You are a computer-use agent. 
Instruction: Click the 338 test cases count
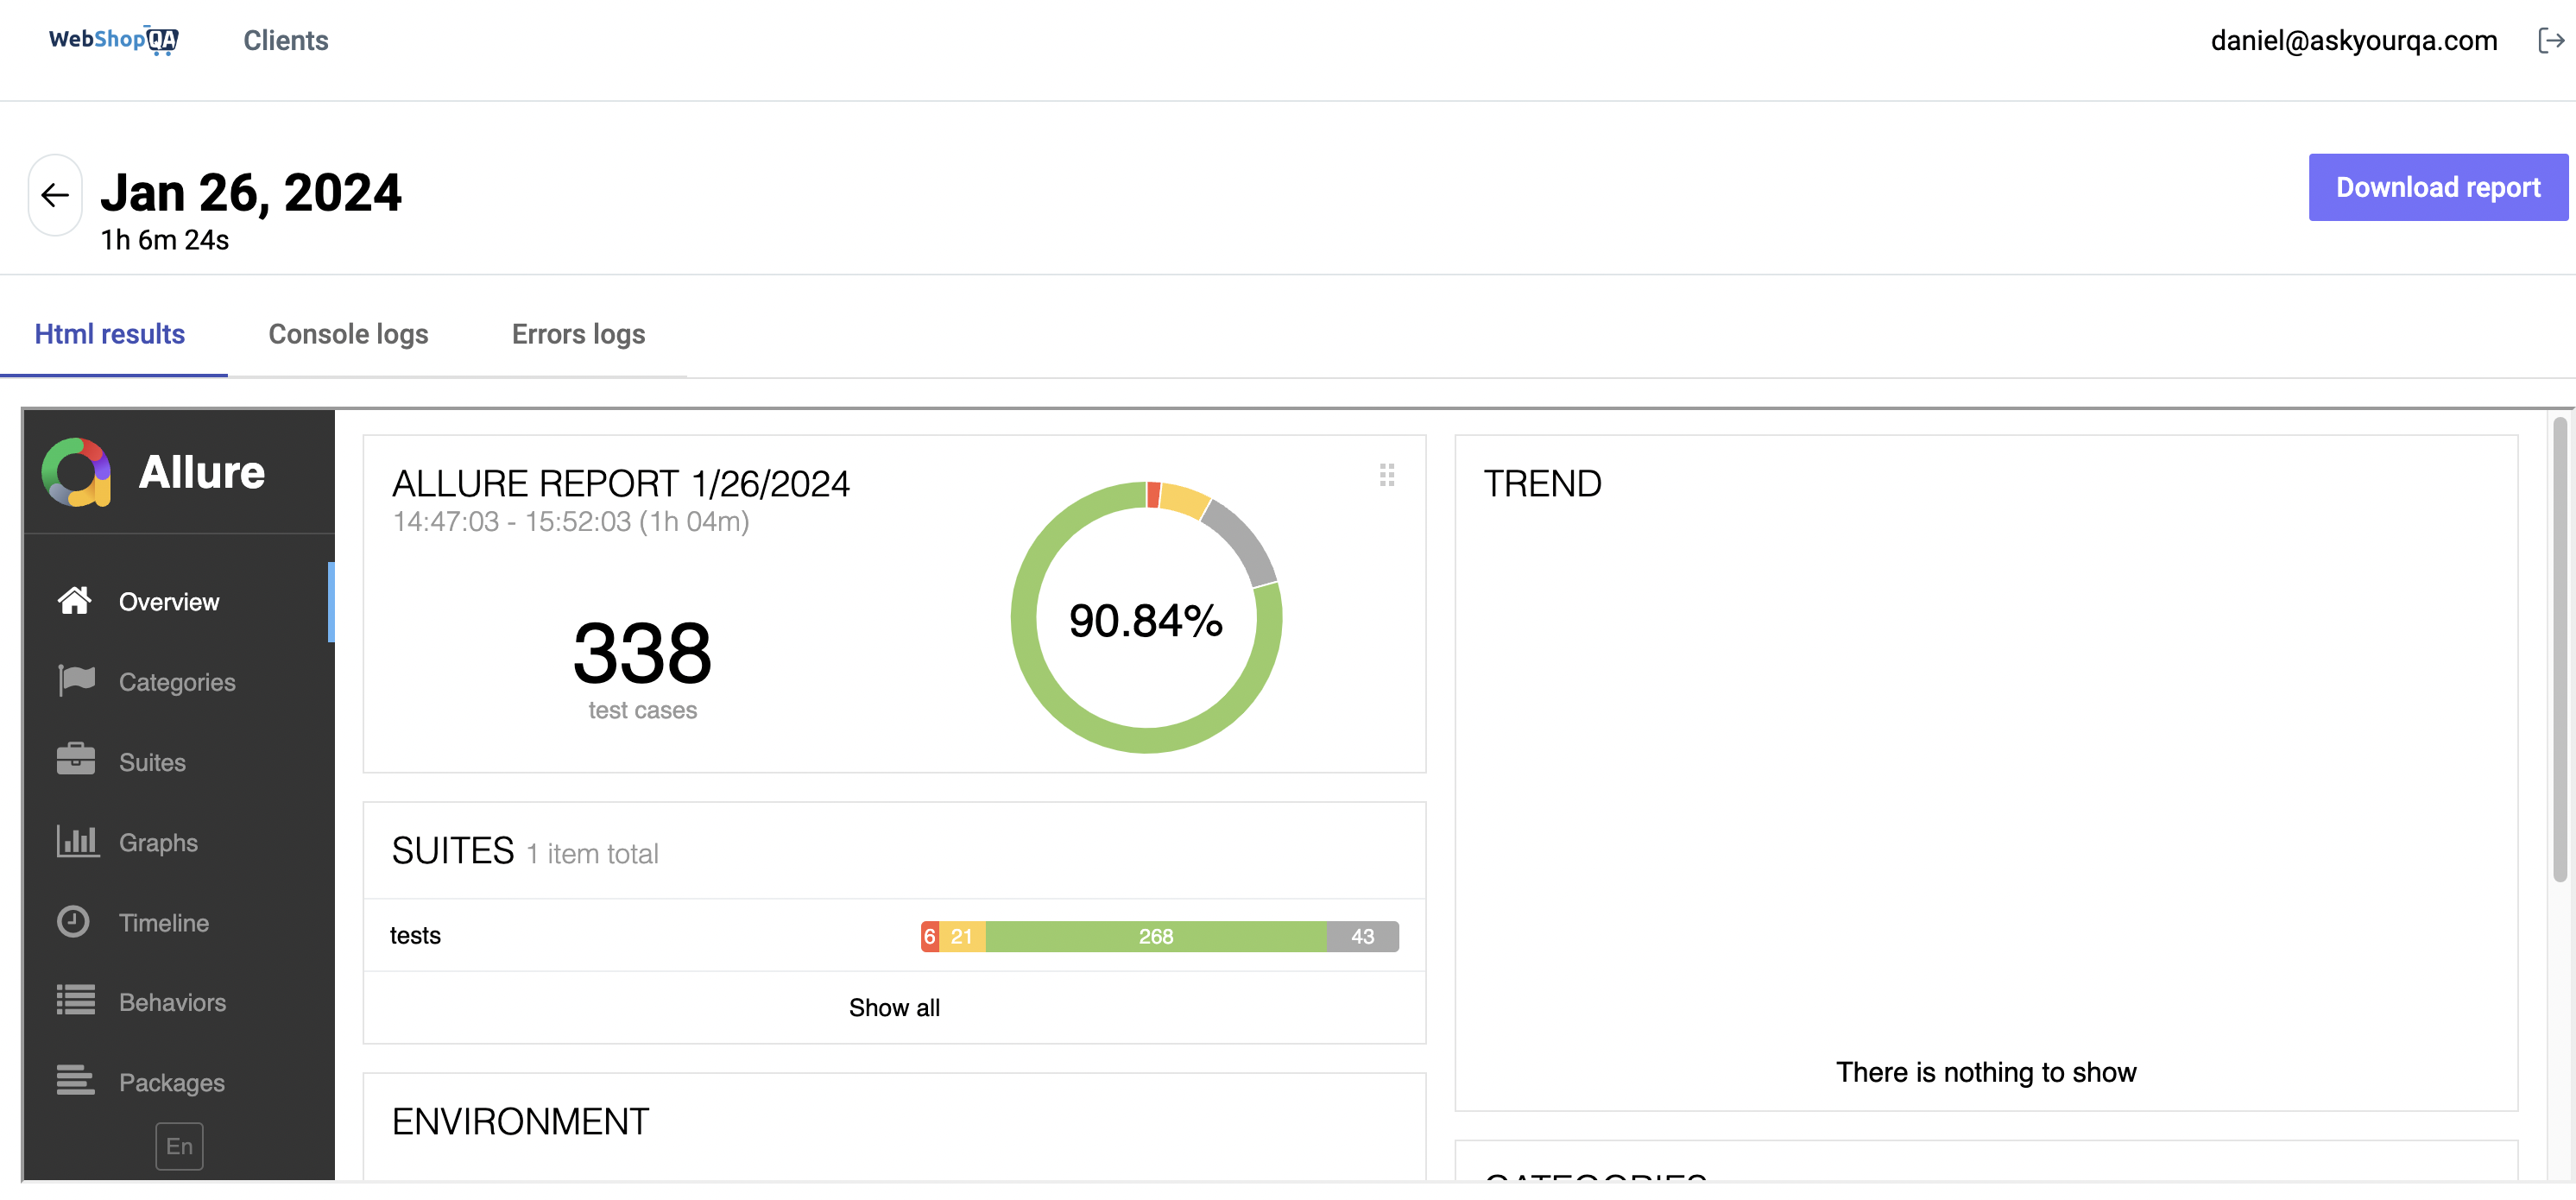coord(642,653)
